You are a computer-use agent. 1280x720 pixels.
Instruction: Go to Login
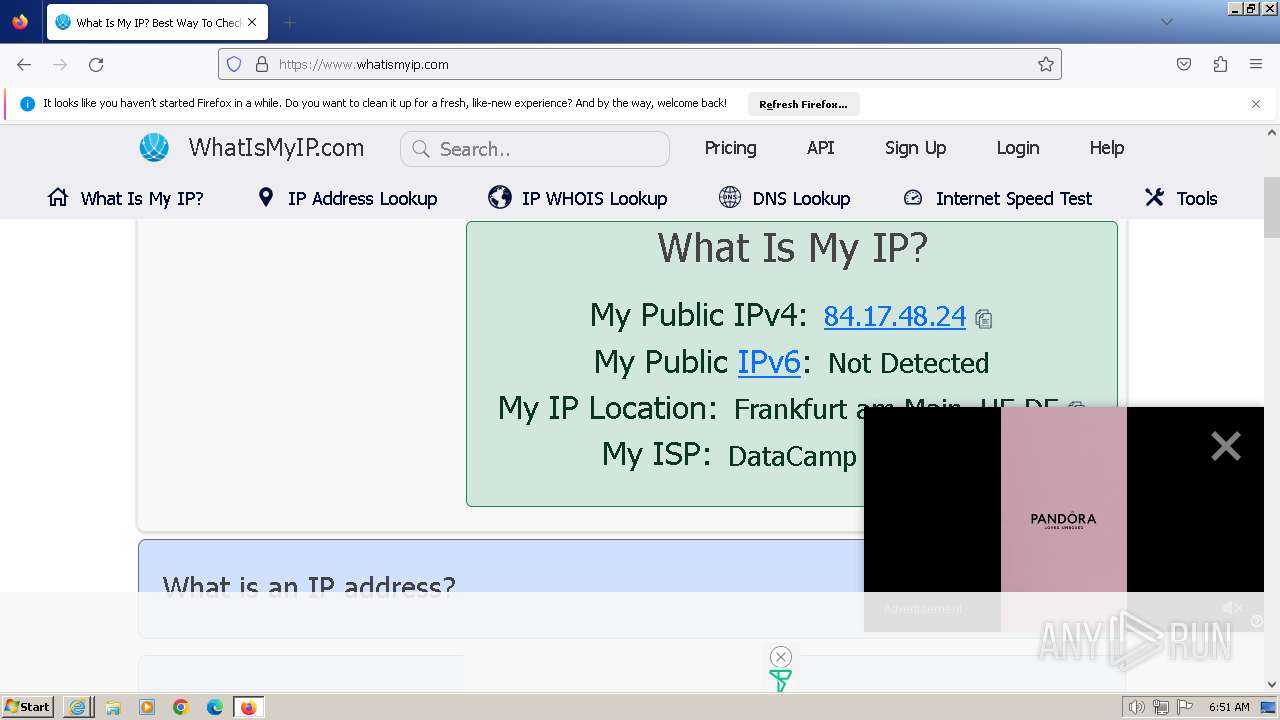coord(1017,148)
